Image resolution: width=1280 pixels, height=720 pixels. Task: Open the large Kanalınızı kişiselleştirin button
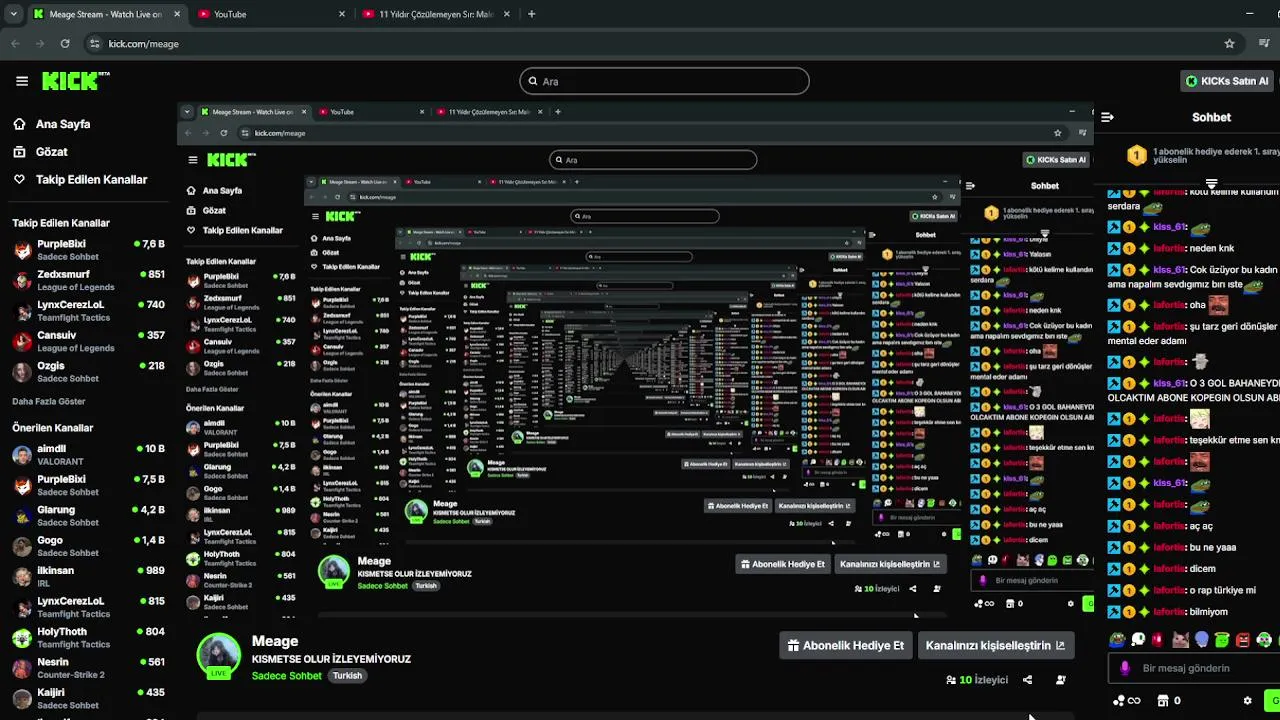[995, 645]
